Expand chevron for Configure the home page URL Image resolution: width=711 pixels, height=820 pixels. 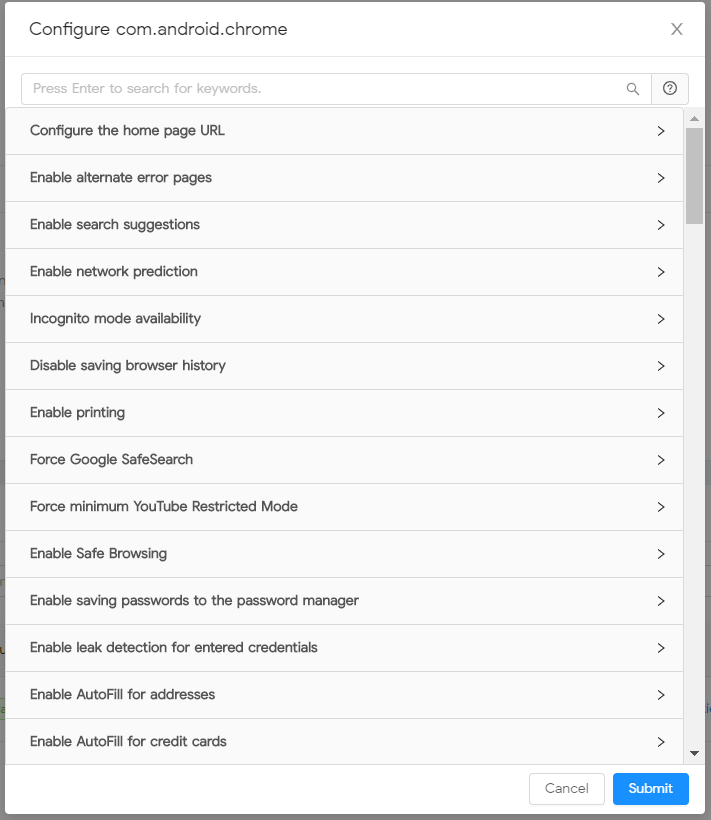(661, 131)
